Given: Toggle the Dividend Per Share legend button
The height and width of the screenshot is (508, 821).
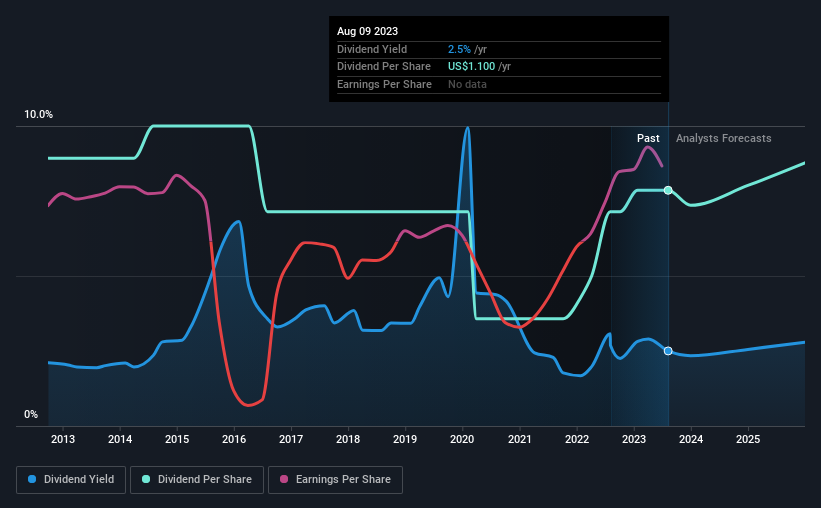Looking at the screenshot, I should tap(197, 480).
